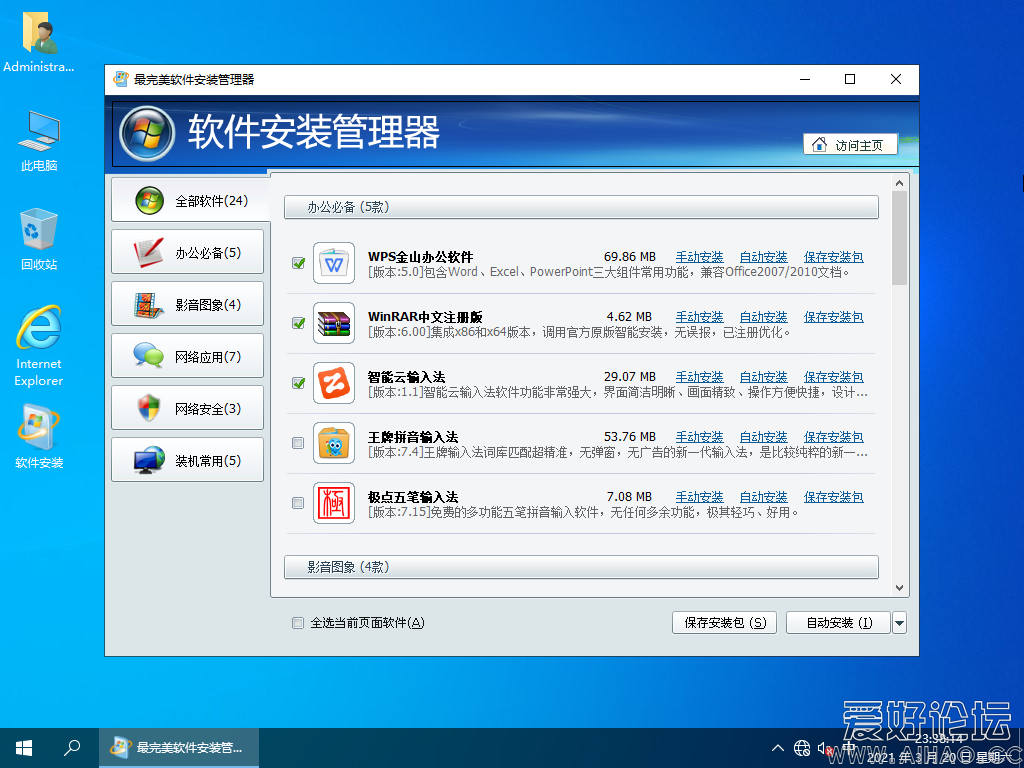1024x768 pixels.
Task: Click 保存安装包 link for WinRAR中文注册版
Action: (x=833, y=317)
